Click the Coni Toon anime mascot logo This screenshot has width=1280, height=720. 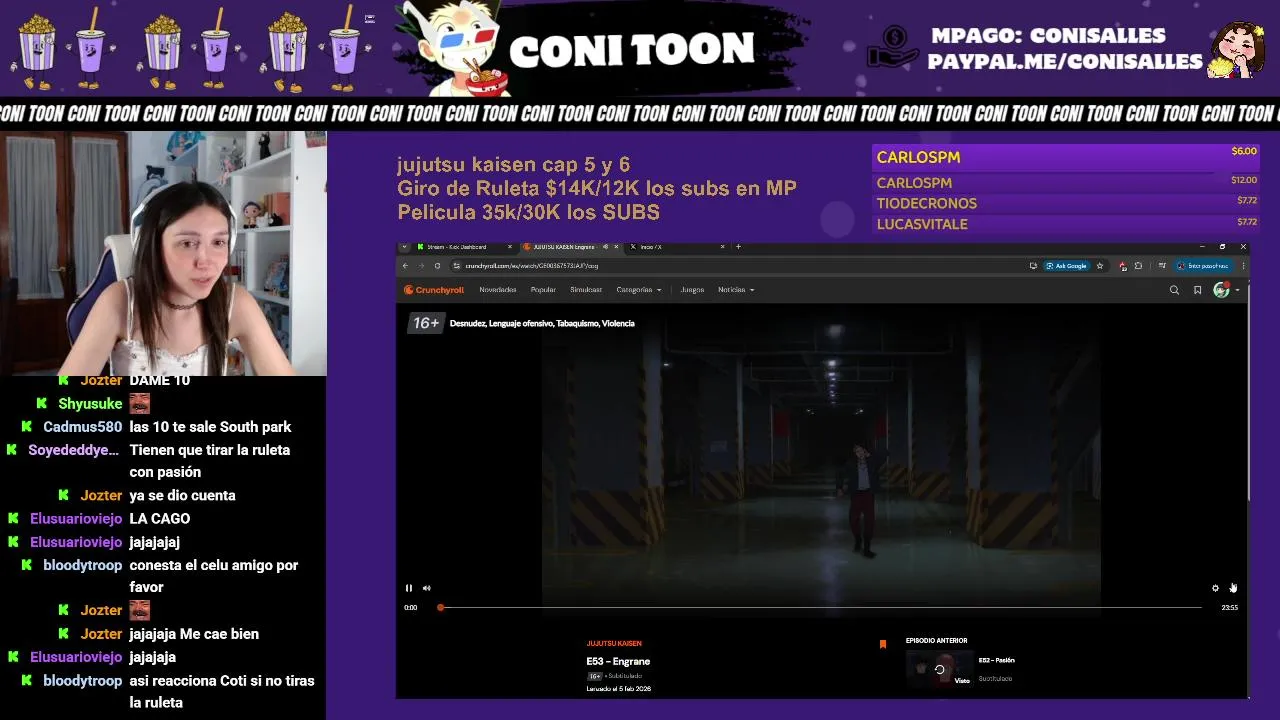point(457,49)
